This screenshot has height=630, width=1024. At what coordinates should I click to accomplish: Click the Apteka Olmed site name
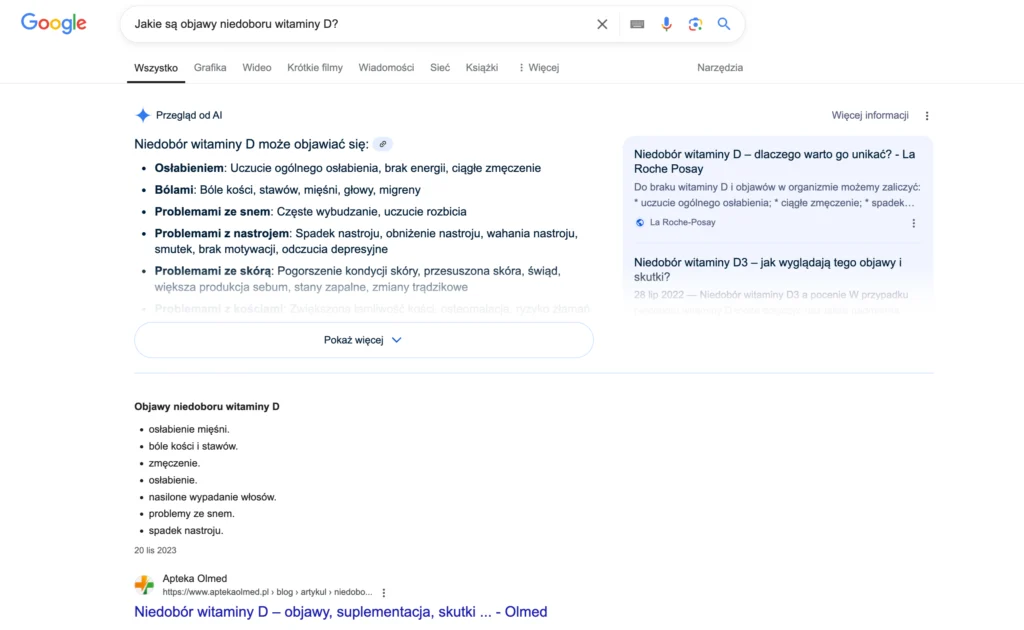click(x=195, y=578)
